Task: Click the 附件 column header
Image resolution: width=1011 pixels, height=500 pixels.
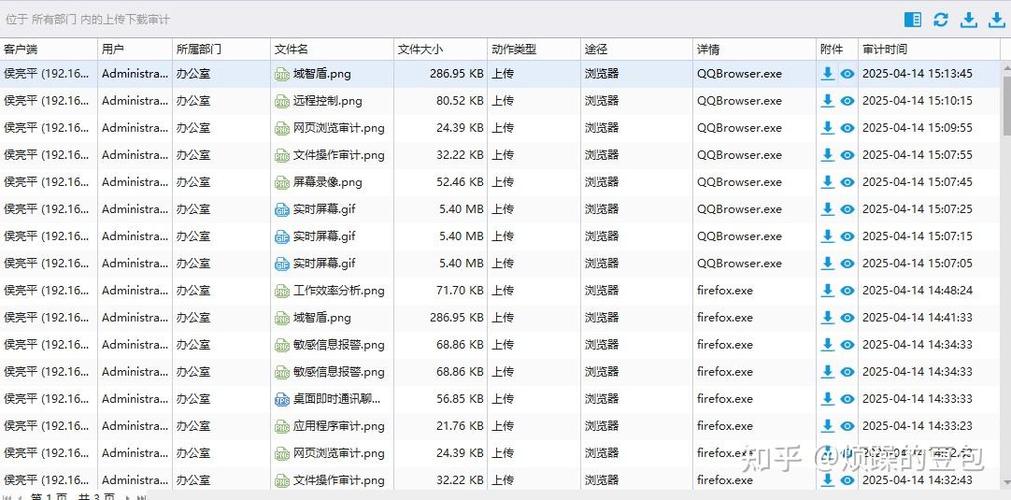Action: click(837, 49)
